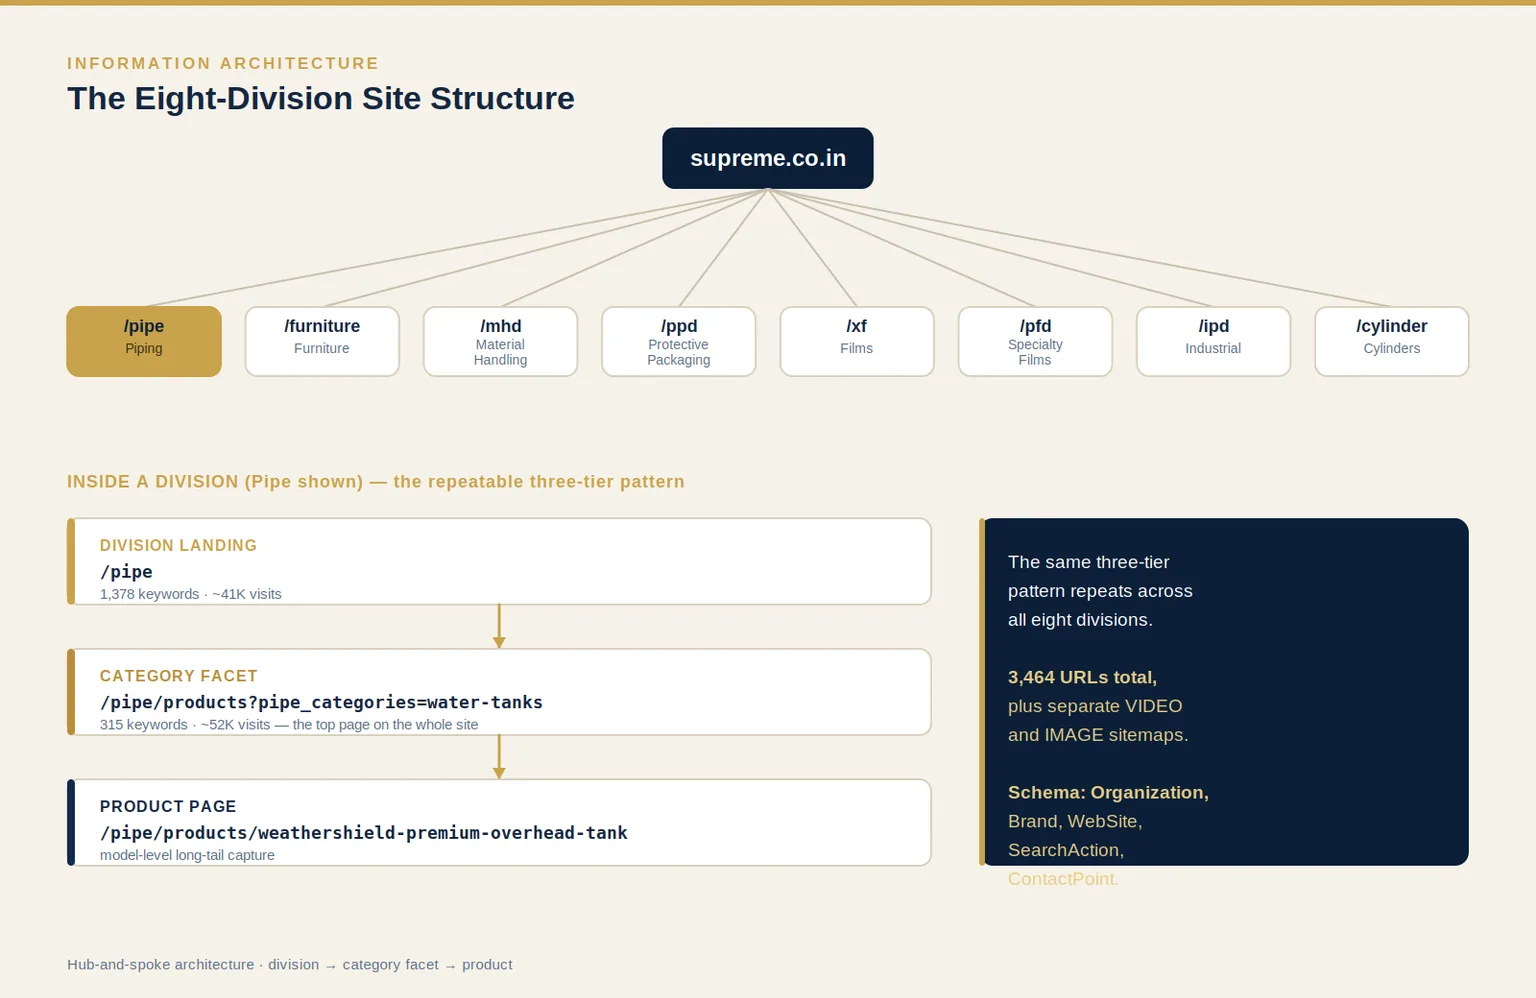Viewport: 1536px width, 998px height.
Task: Click the Information Architecture heading label
Action: (223, 63)
